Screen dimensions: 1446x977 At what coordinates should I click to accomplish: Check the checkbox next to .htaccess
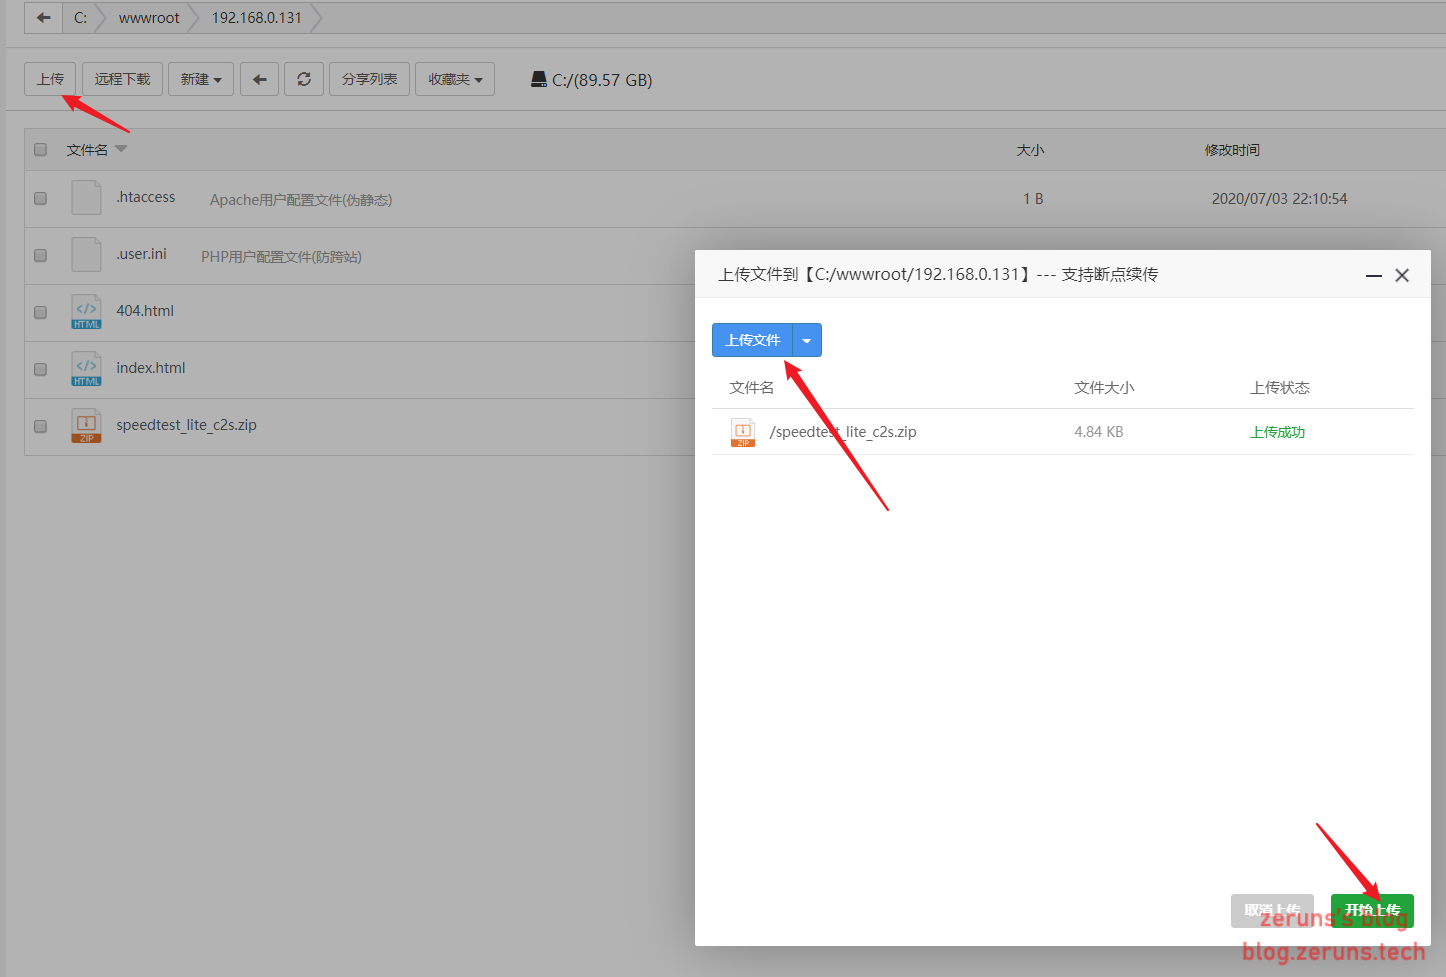[39, 198]
